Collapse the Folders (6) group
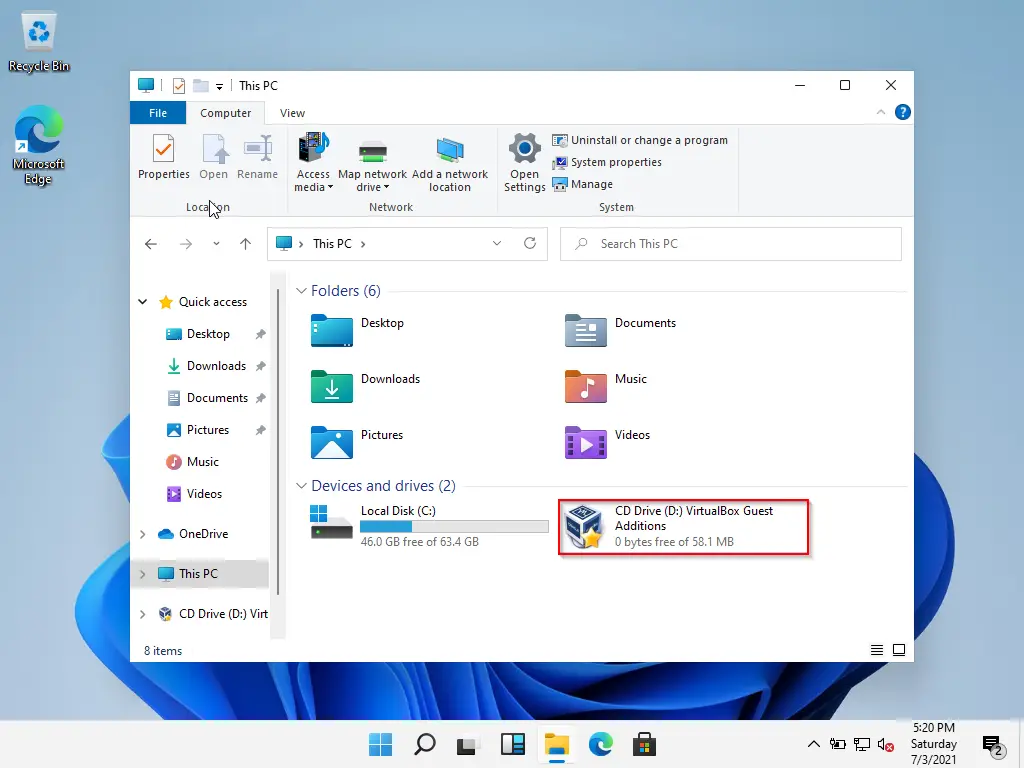This screenshot has width=1024, height=768. pyautogui.click(x=301, y=291)
